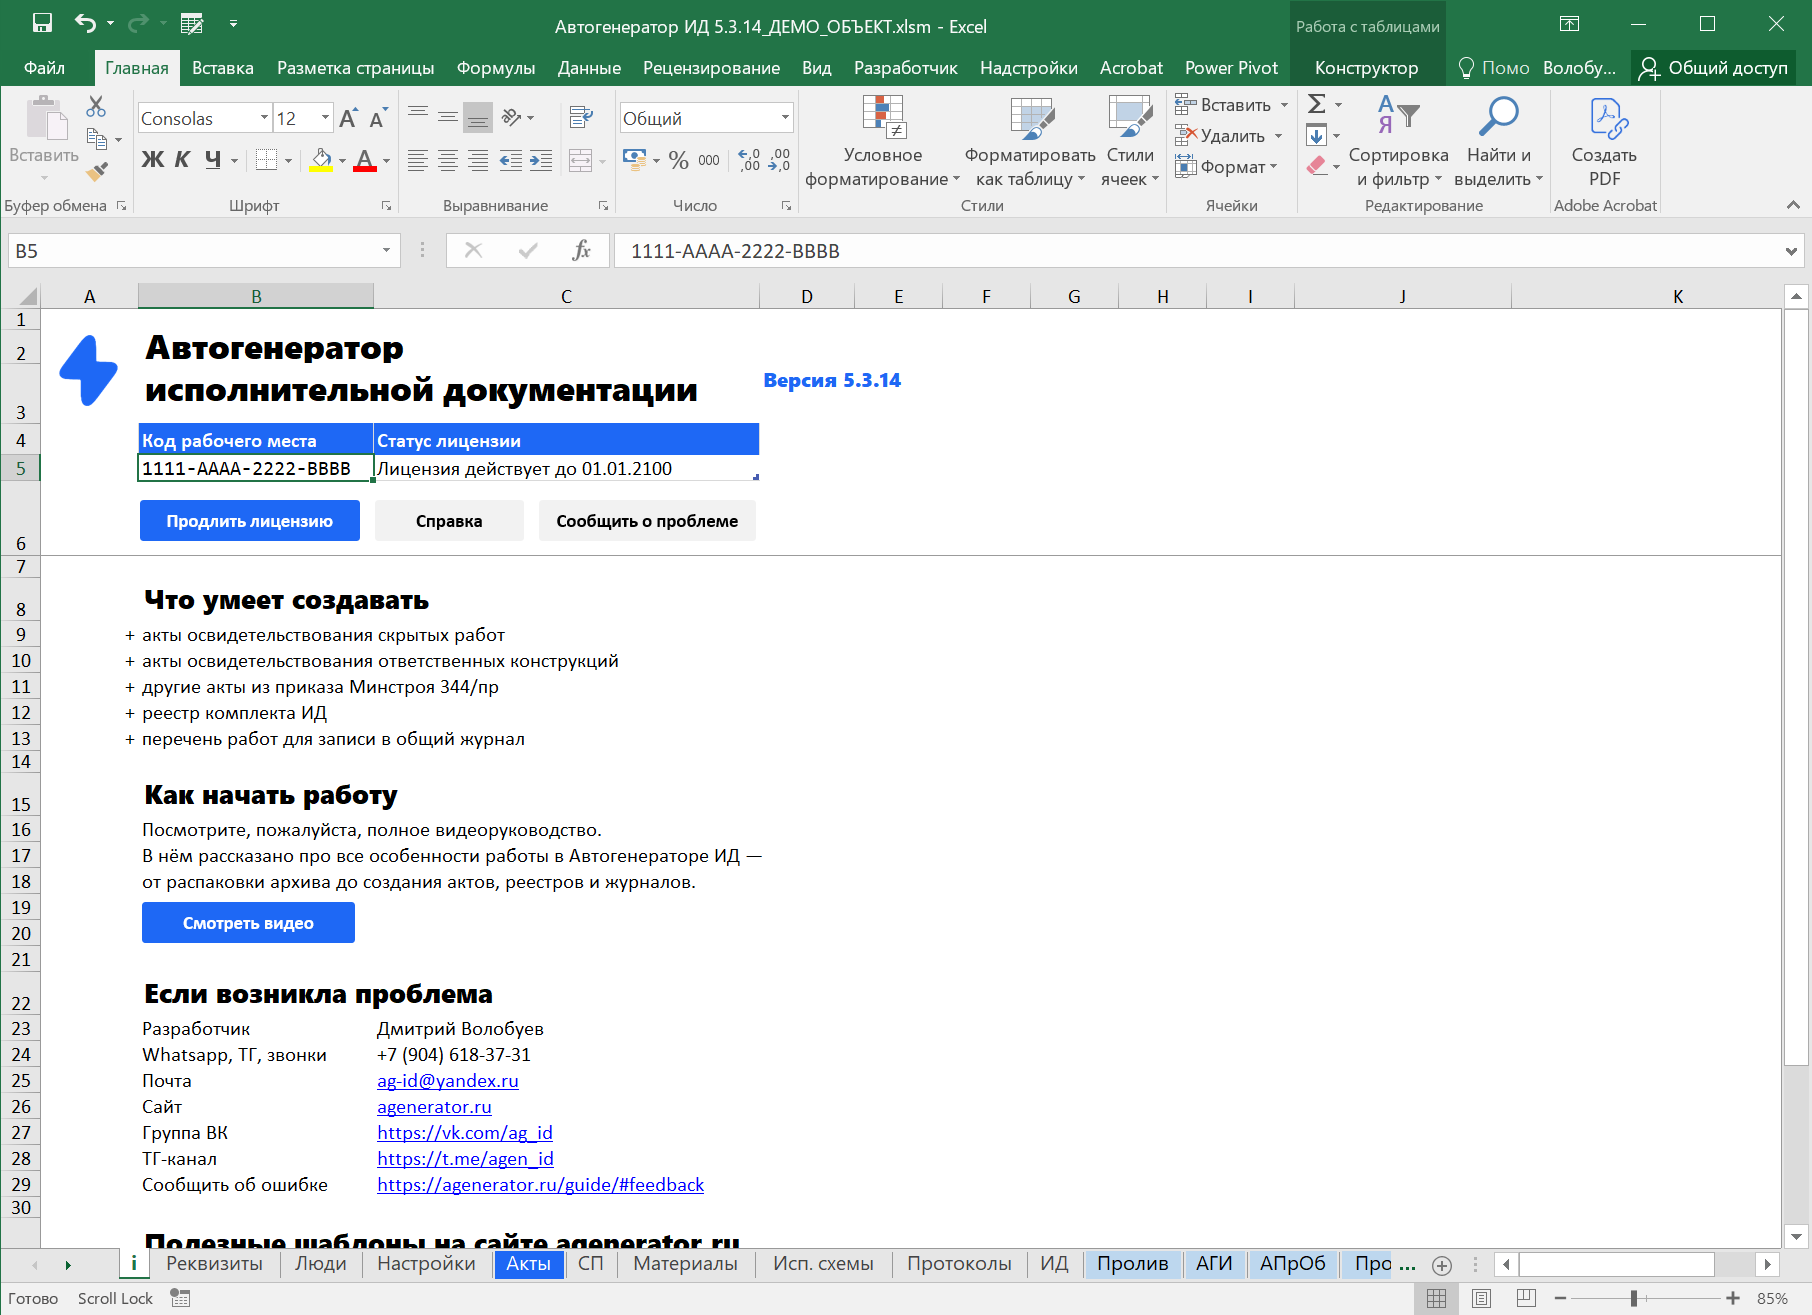Add a new sheet with plus icon
This screenshot has height=1315, width=1812.
(1442, 1265)
